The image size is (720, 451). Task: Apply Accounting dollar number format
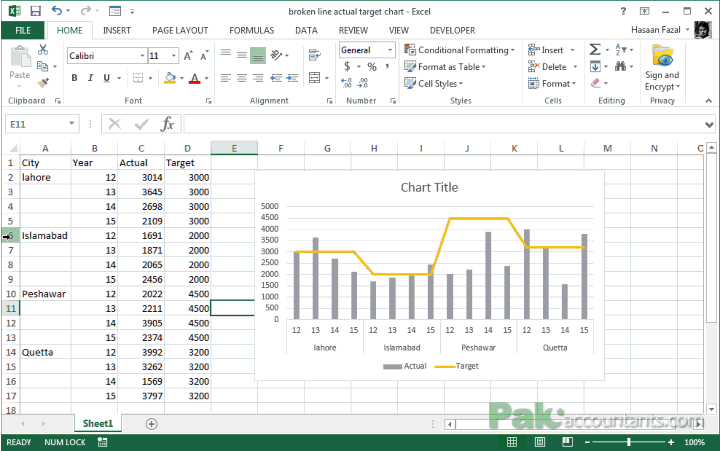point(347,67)
